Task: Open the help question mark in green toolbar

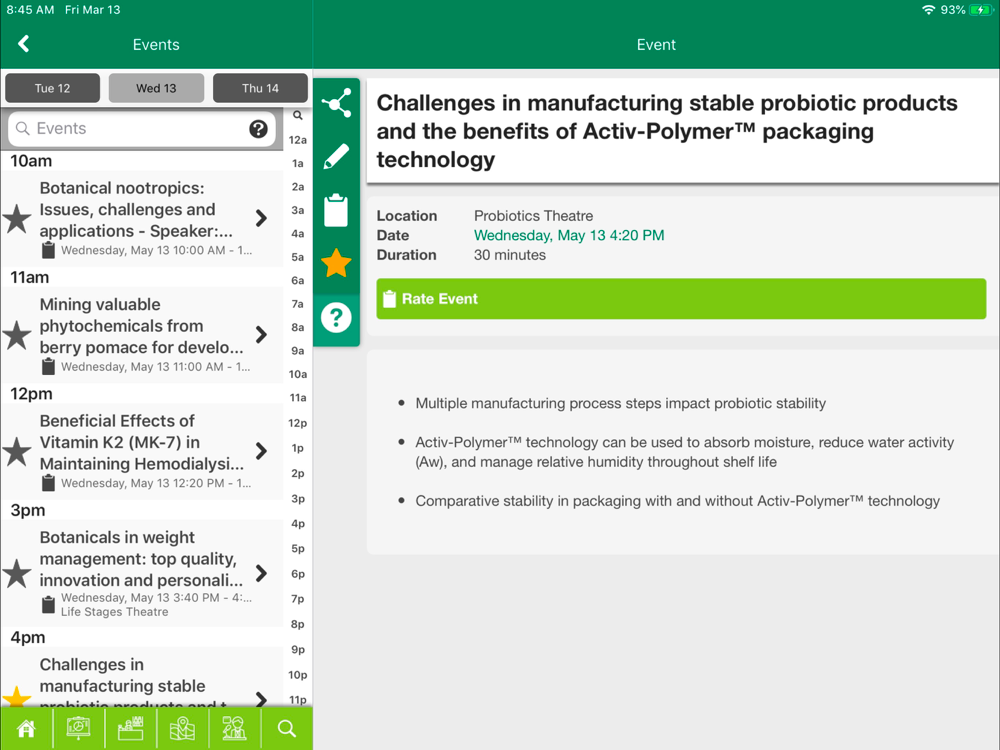Action: click(336, 317)
